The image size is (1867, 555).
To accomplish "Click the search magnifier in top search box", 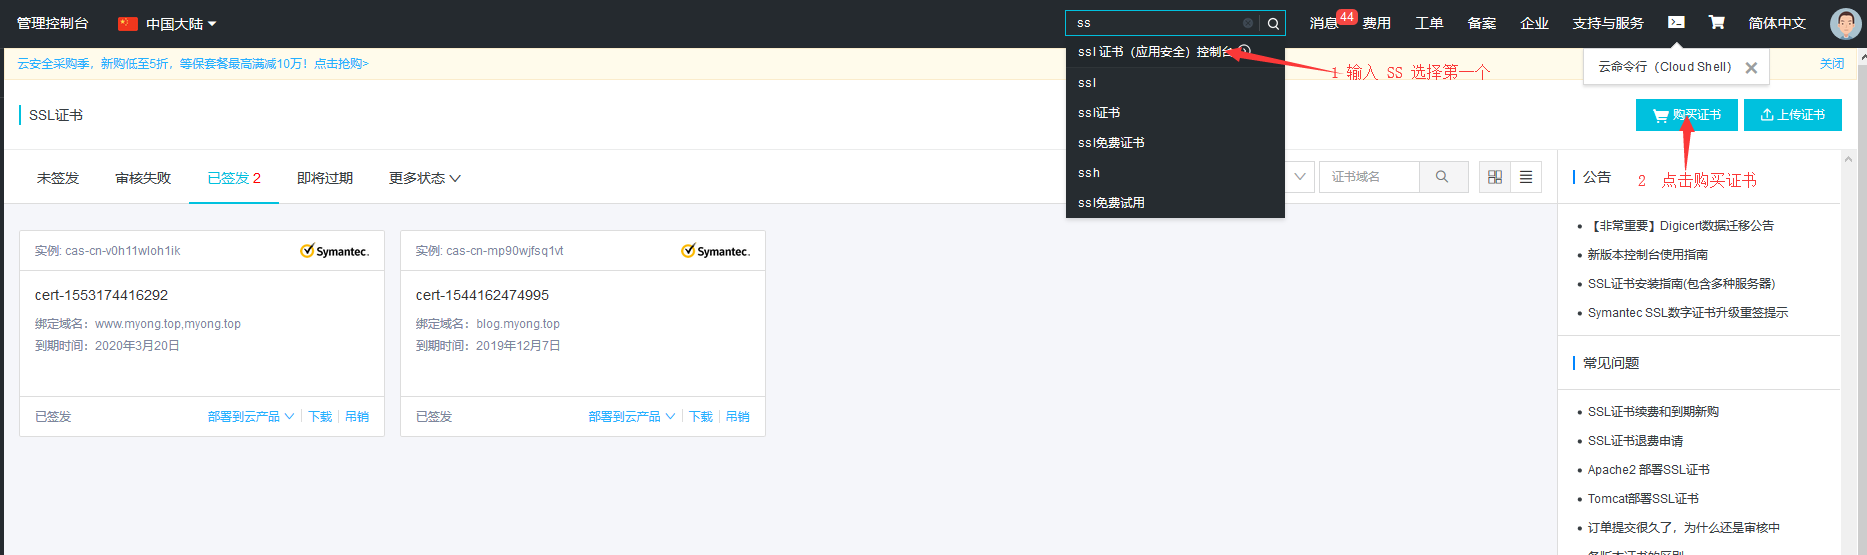I will [x=1273, y=23].
